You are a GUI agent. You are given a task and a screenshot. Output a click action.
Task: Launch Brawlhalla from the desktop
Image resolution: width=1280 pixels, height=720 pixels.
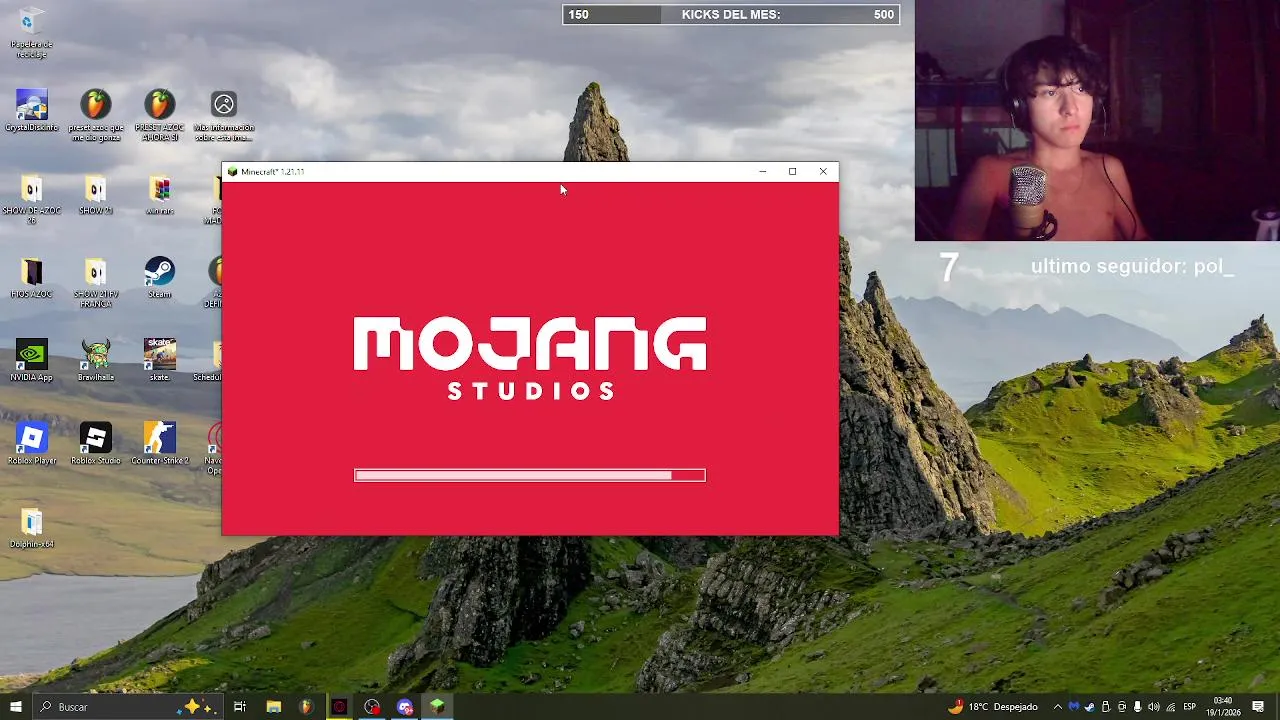[x=96, y=361]
